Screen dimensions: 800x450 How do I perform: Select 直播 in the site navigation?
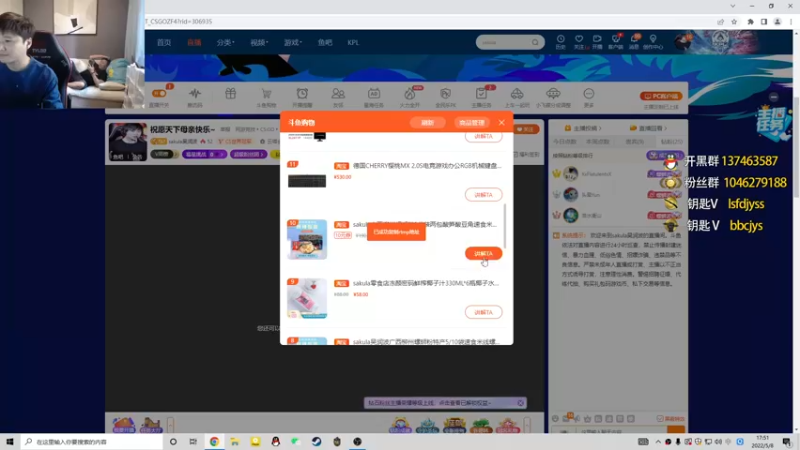(194, 42)
